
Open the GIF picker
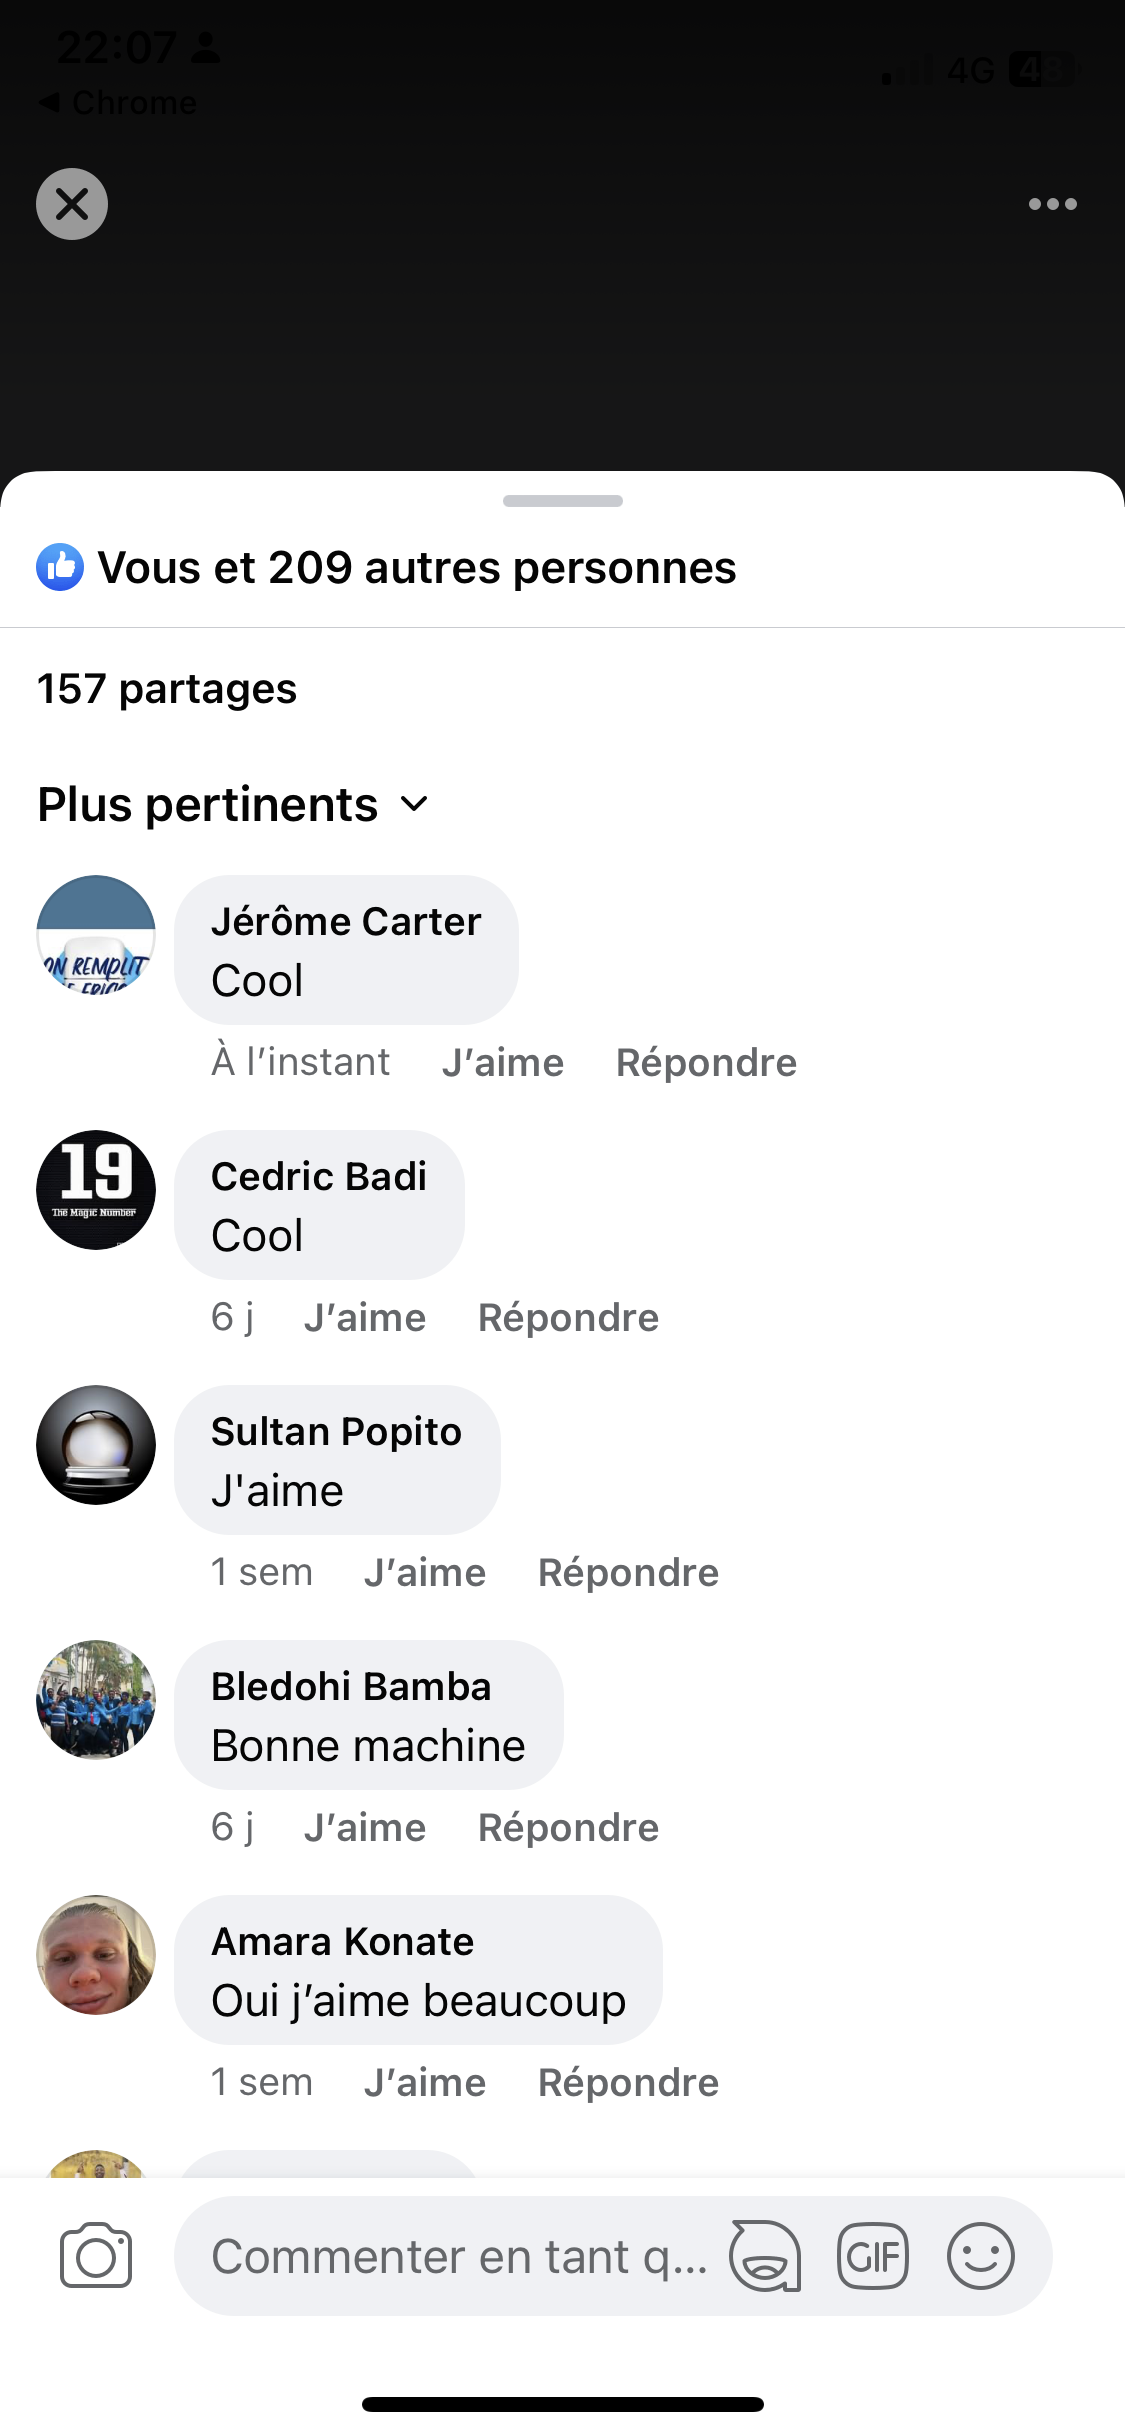[x=873, y=2256]
